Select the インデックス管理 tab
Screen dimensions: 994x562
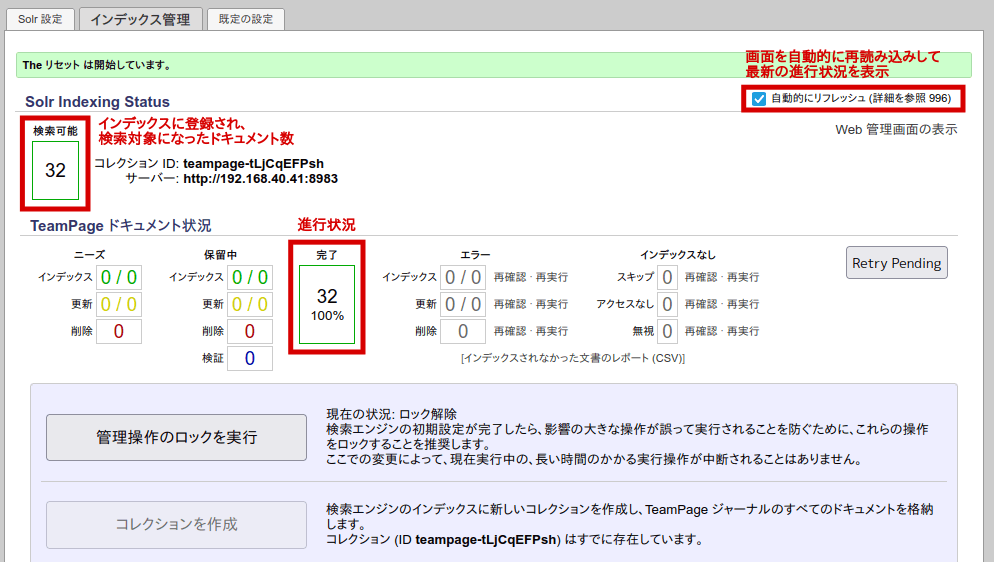[x=140, y=19]
